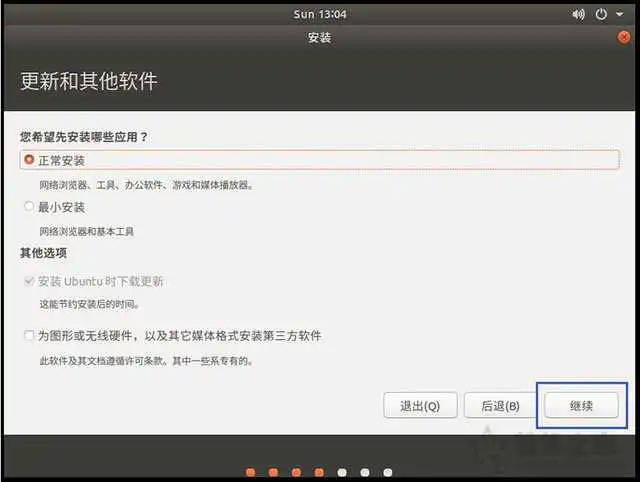
Task: Click the 其他选项 section label
Action: click(x=43, y=253)
